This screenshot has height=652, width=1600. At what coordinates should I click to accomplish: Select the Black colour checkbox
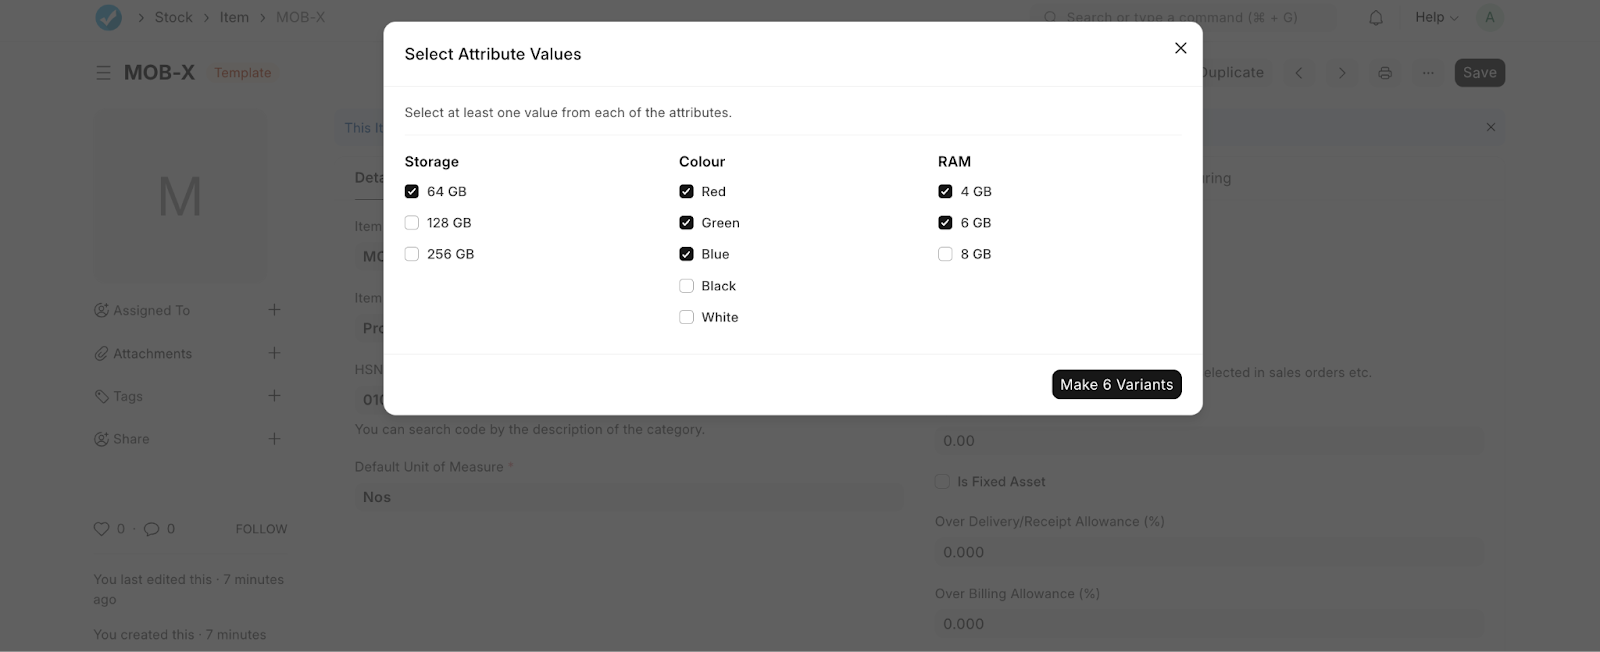tap(686, 286)
